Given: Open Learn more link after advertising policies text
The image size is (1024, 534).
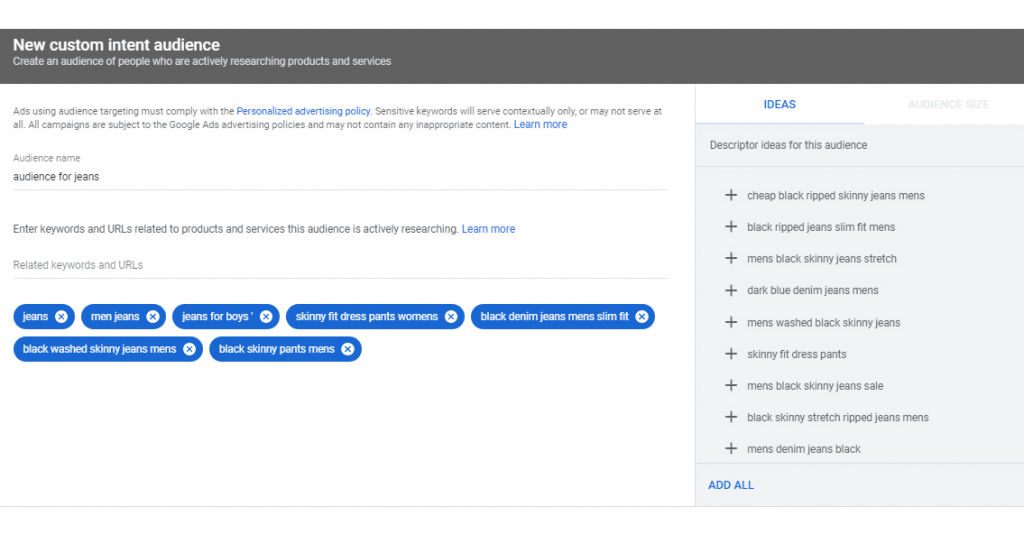Looking at the screenshot, I should [540, 125].
